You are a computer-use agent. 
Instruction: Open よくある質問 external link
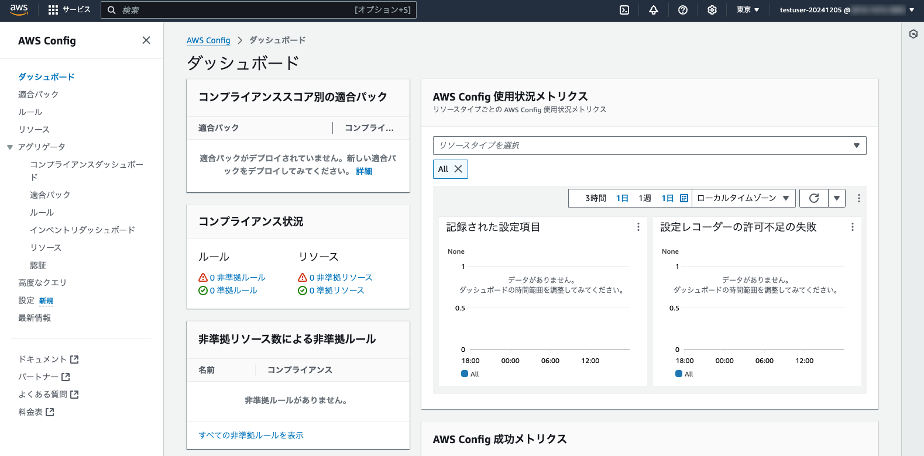(x=48, y=394)
